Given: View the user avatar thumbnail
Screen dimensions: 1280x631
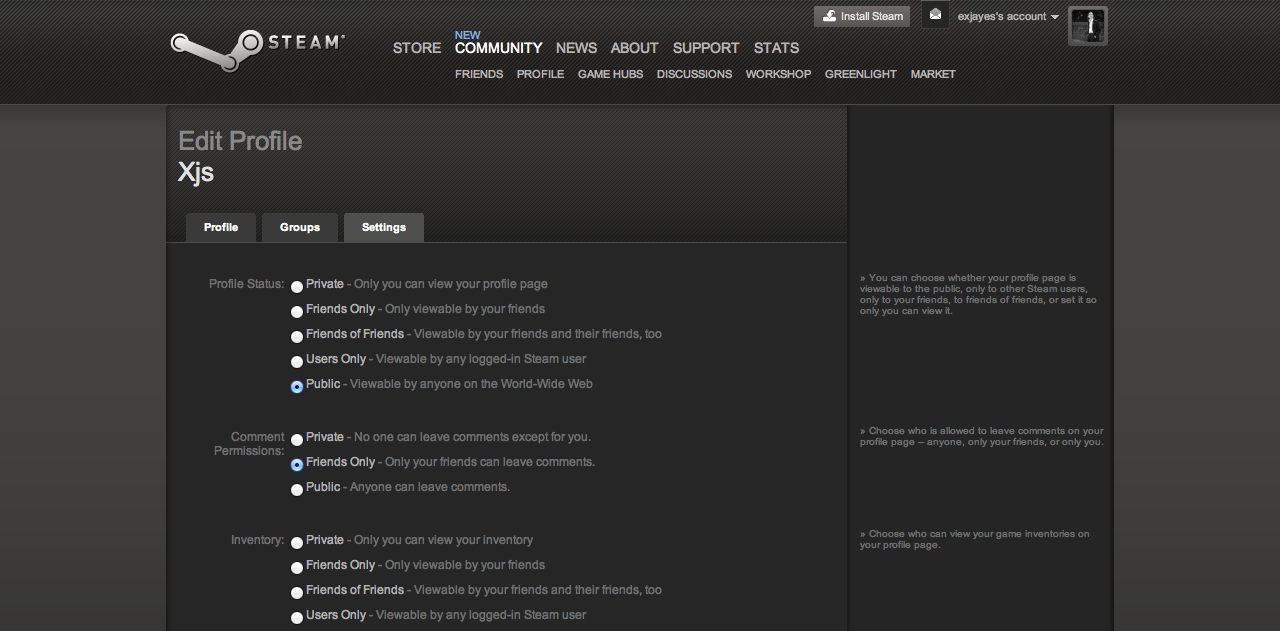Looking at the screenshot, I should (1088, 26).
